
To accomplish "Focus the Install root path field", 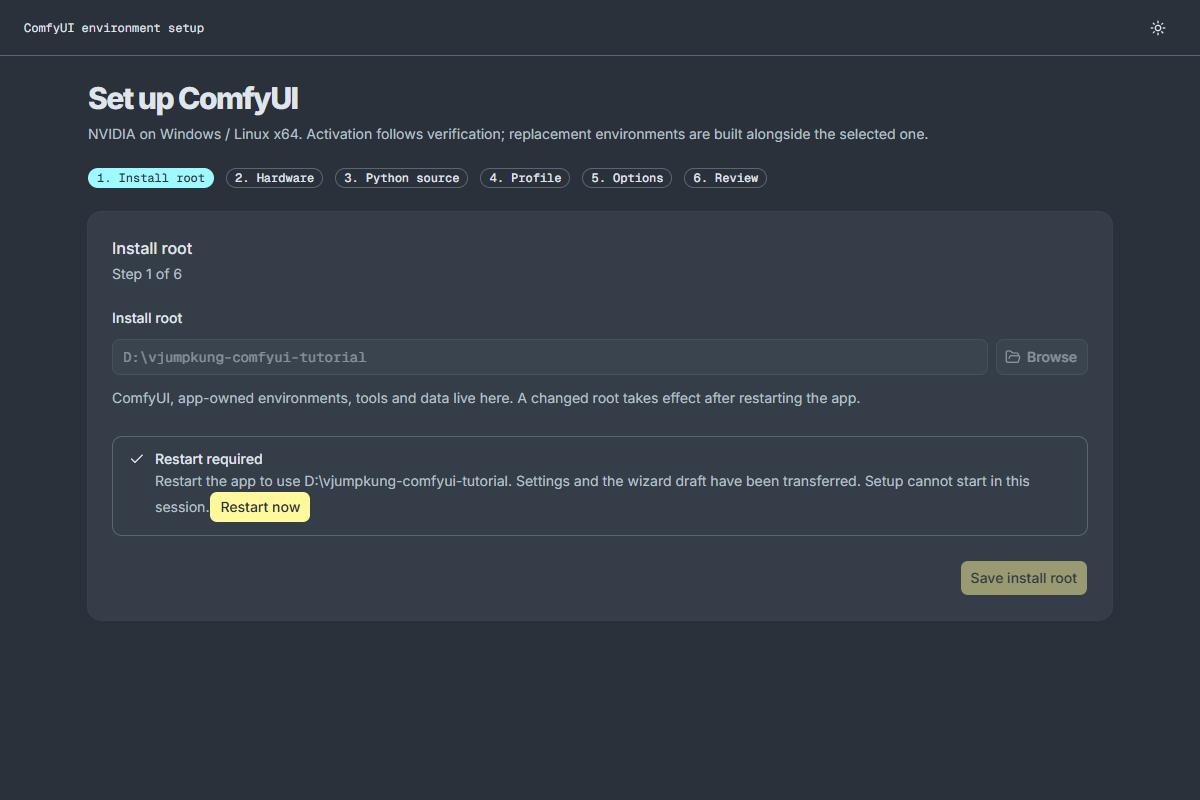I will [550, 357].
